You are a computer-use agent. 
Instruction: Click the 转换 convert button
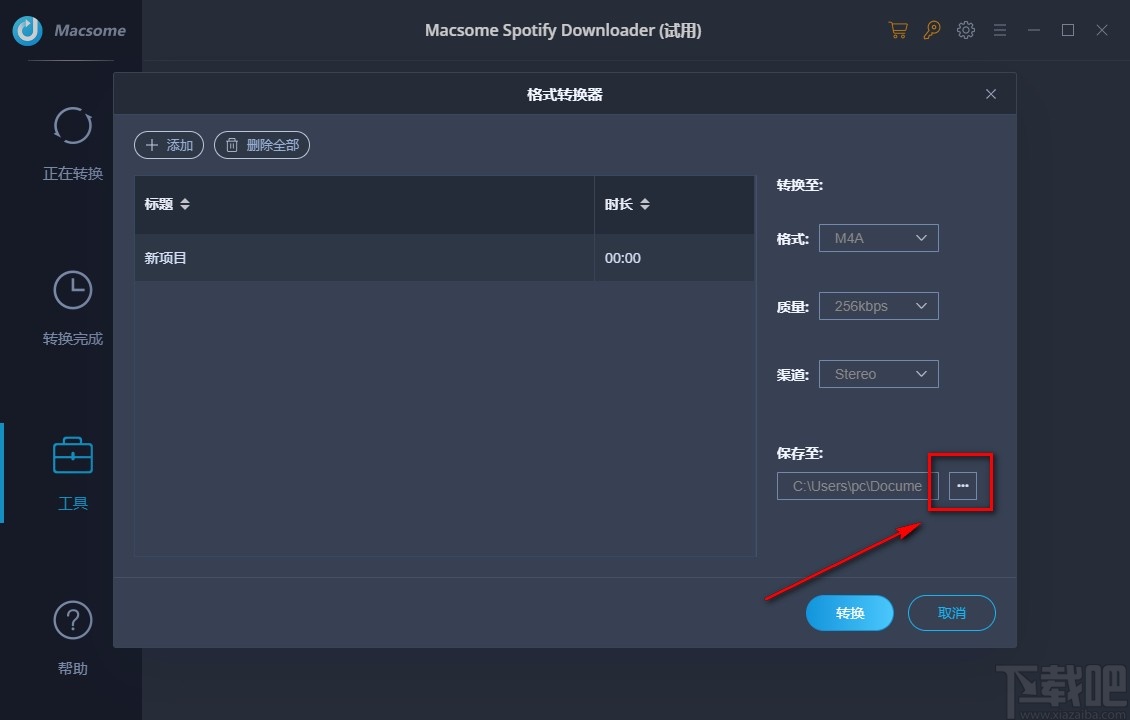point(849,612)
